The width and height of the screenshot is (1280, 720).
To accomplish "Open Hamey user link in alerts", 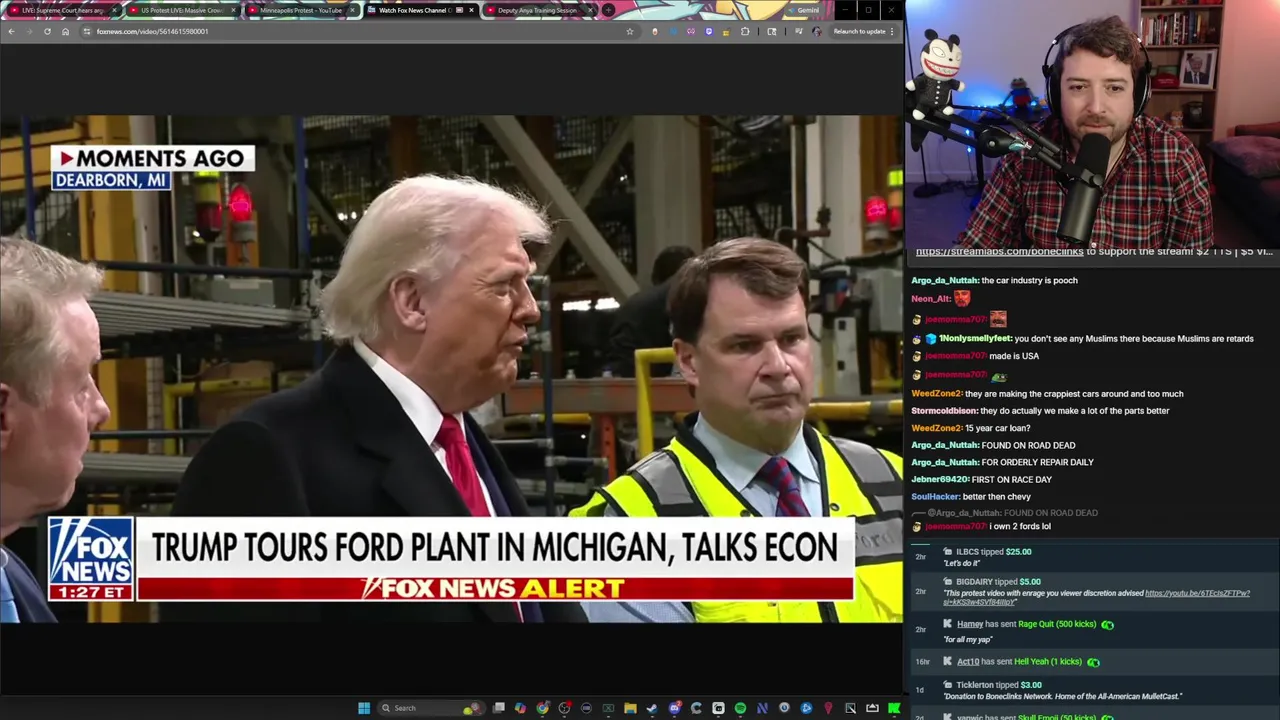I will click(x=970, y=624).
